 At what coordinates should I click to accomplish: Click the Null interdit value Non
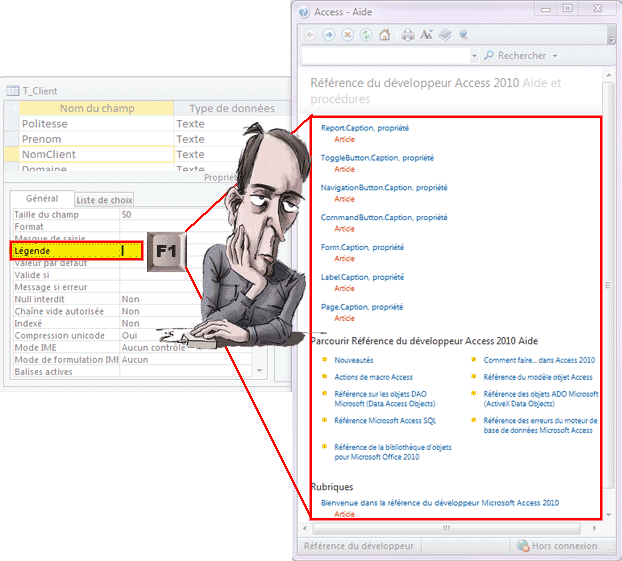coord(131,299)
